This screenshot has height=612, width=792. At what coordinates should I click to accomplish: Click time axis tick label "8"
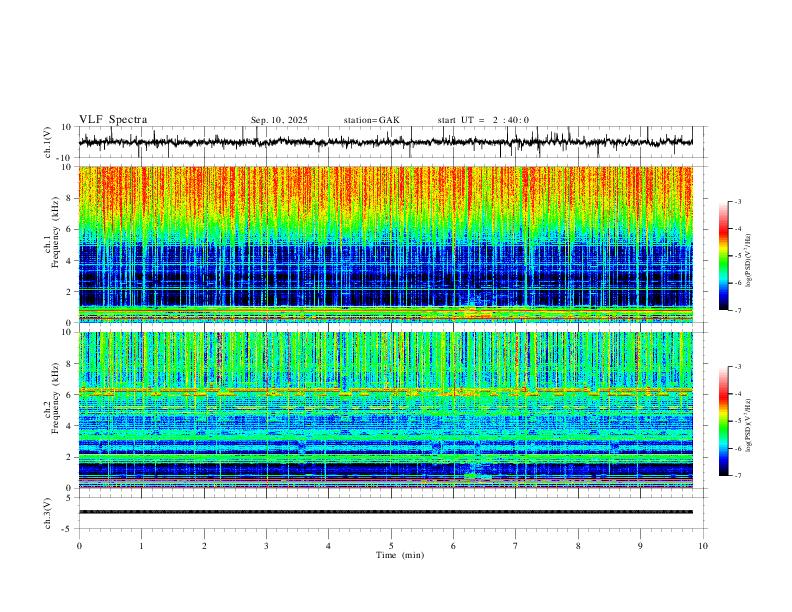point(578,546)
